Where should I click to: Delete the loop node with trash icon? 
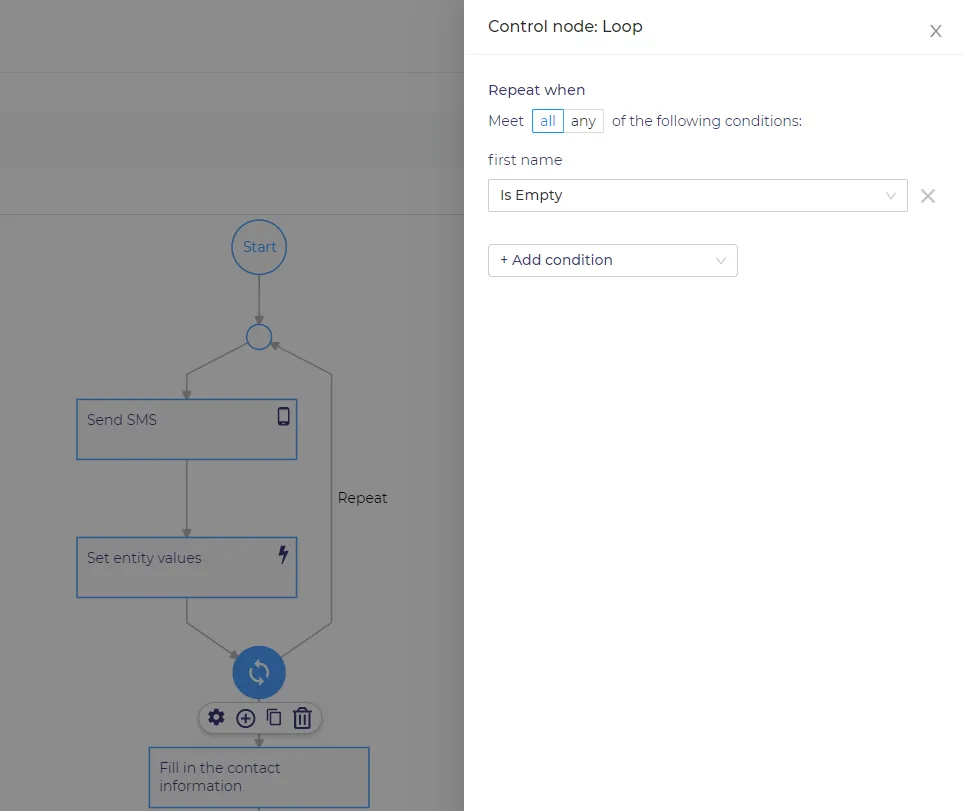[x=302, y=718]
